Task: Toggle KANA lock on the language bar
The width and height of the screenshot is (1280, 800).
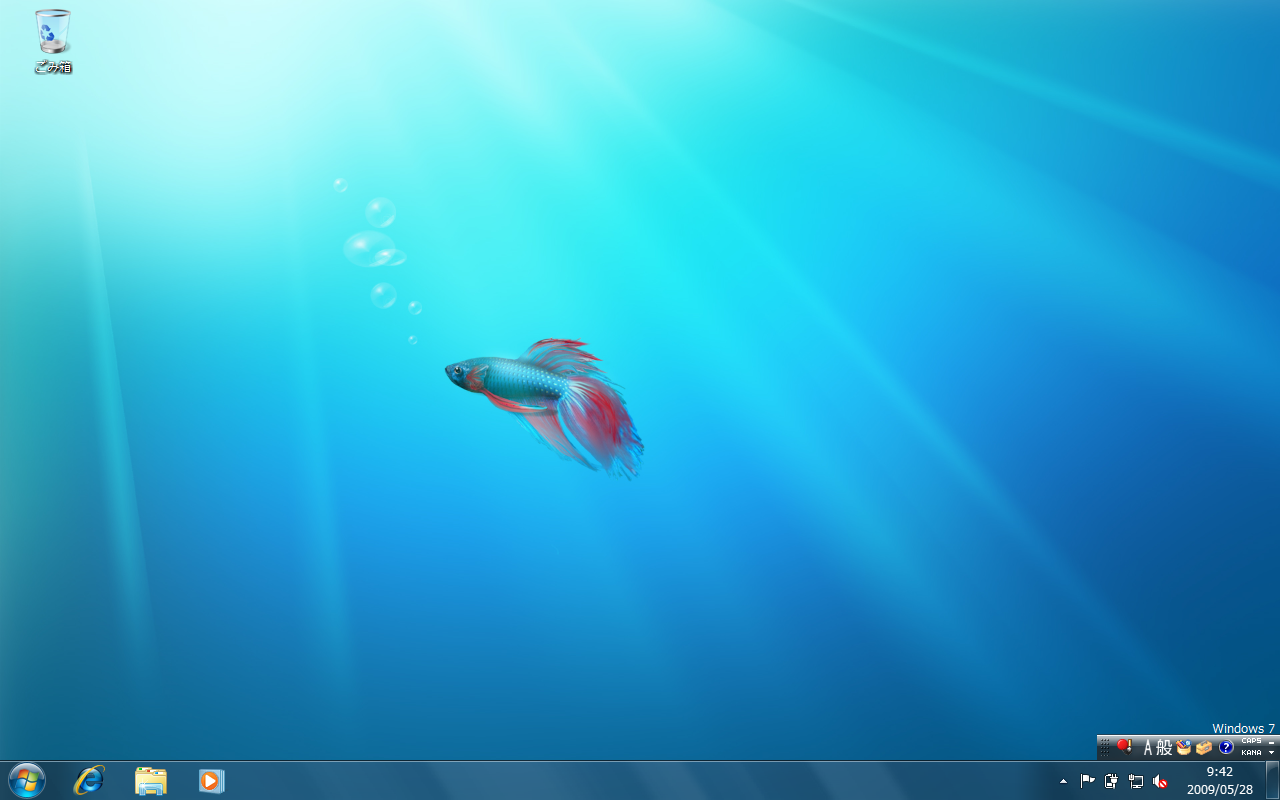Action: 1251,752
